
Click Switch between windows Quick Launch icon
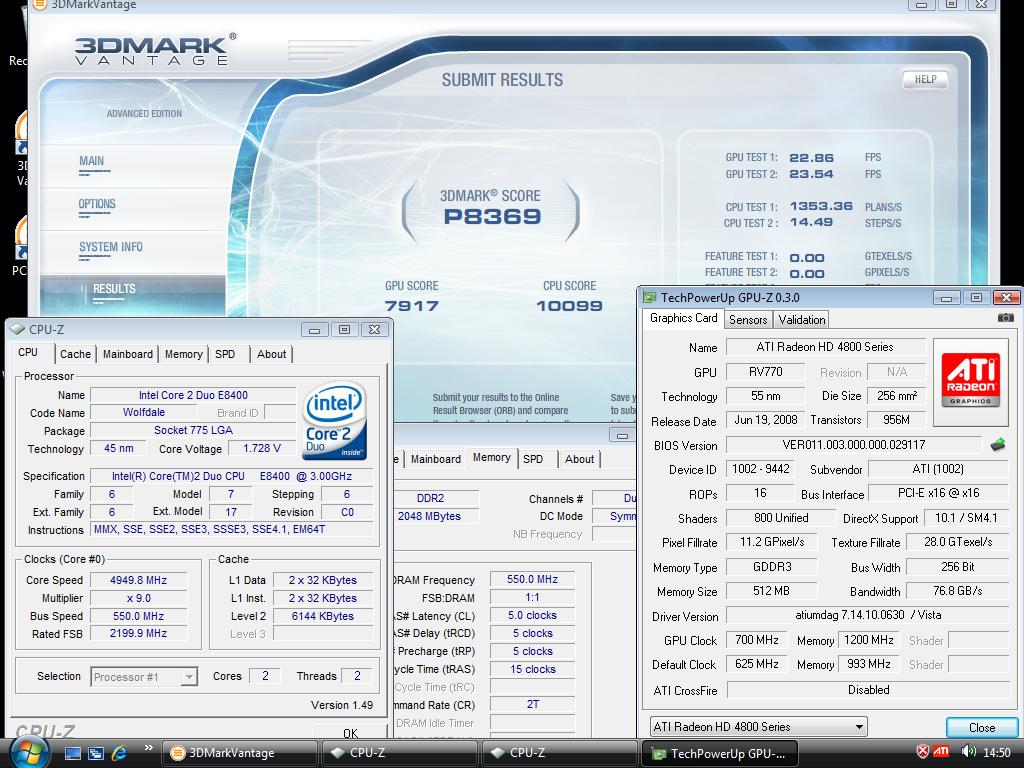point(96,753)
